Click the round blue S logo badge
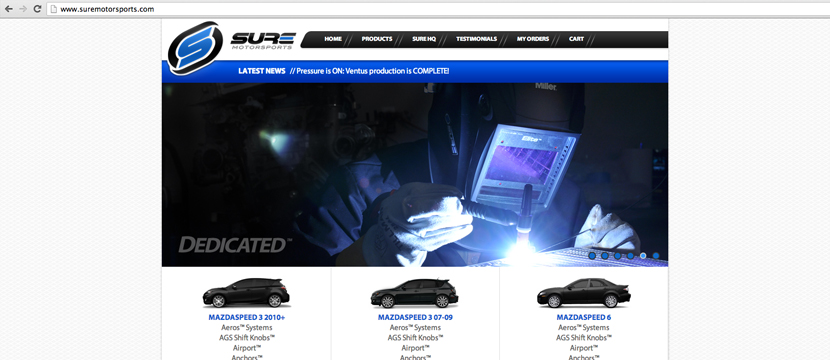The height and width of the screenshot is (360, 830). tap(194, 48)
